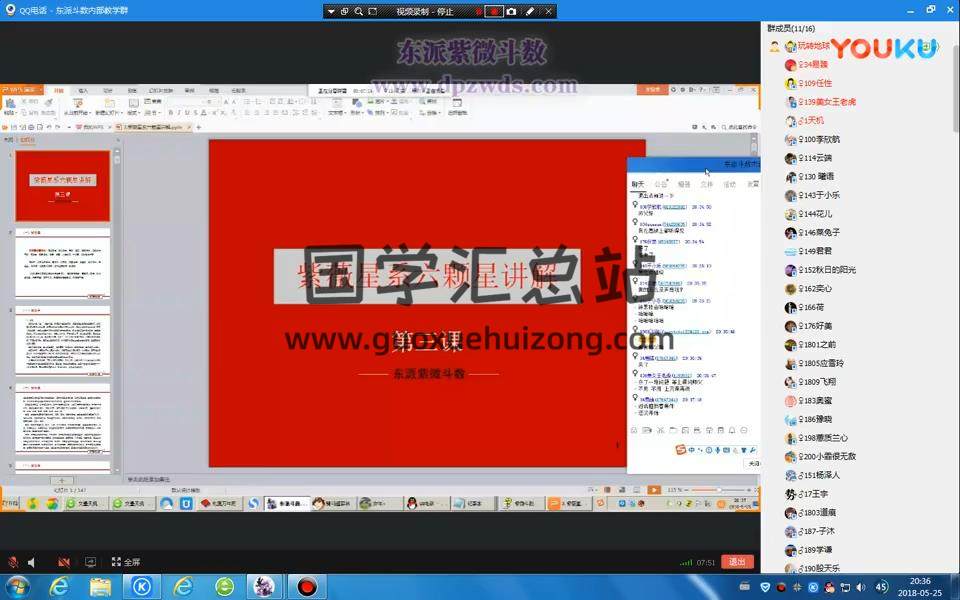This screenshot has height=600, width=960.
Task: Click the red record button in recording toolbar
Action: click(493, 11)
